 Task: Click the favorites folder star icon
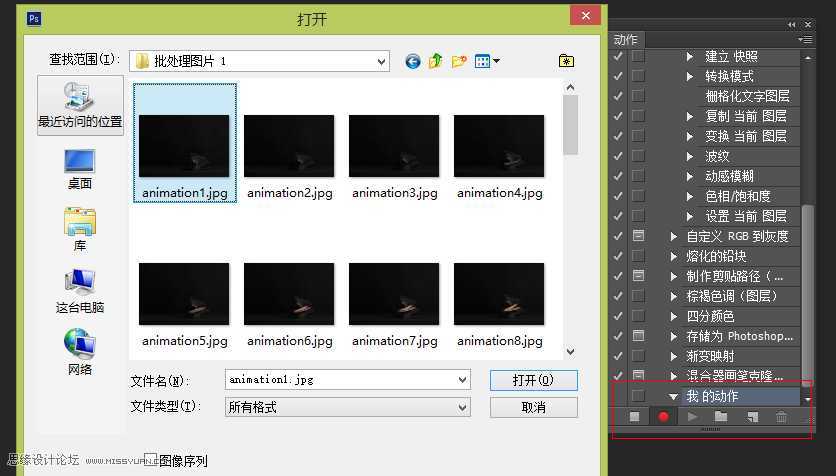[566, 62]
